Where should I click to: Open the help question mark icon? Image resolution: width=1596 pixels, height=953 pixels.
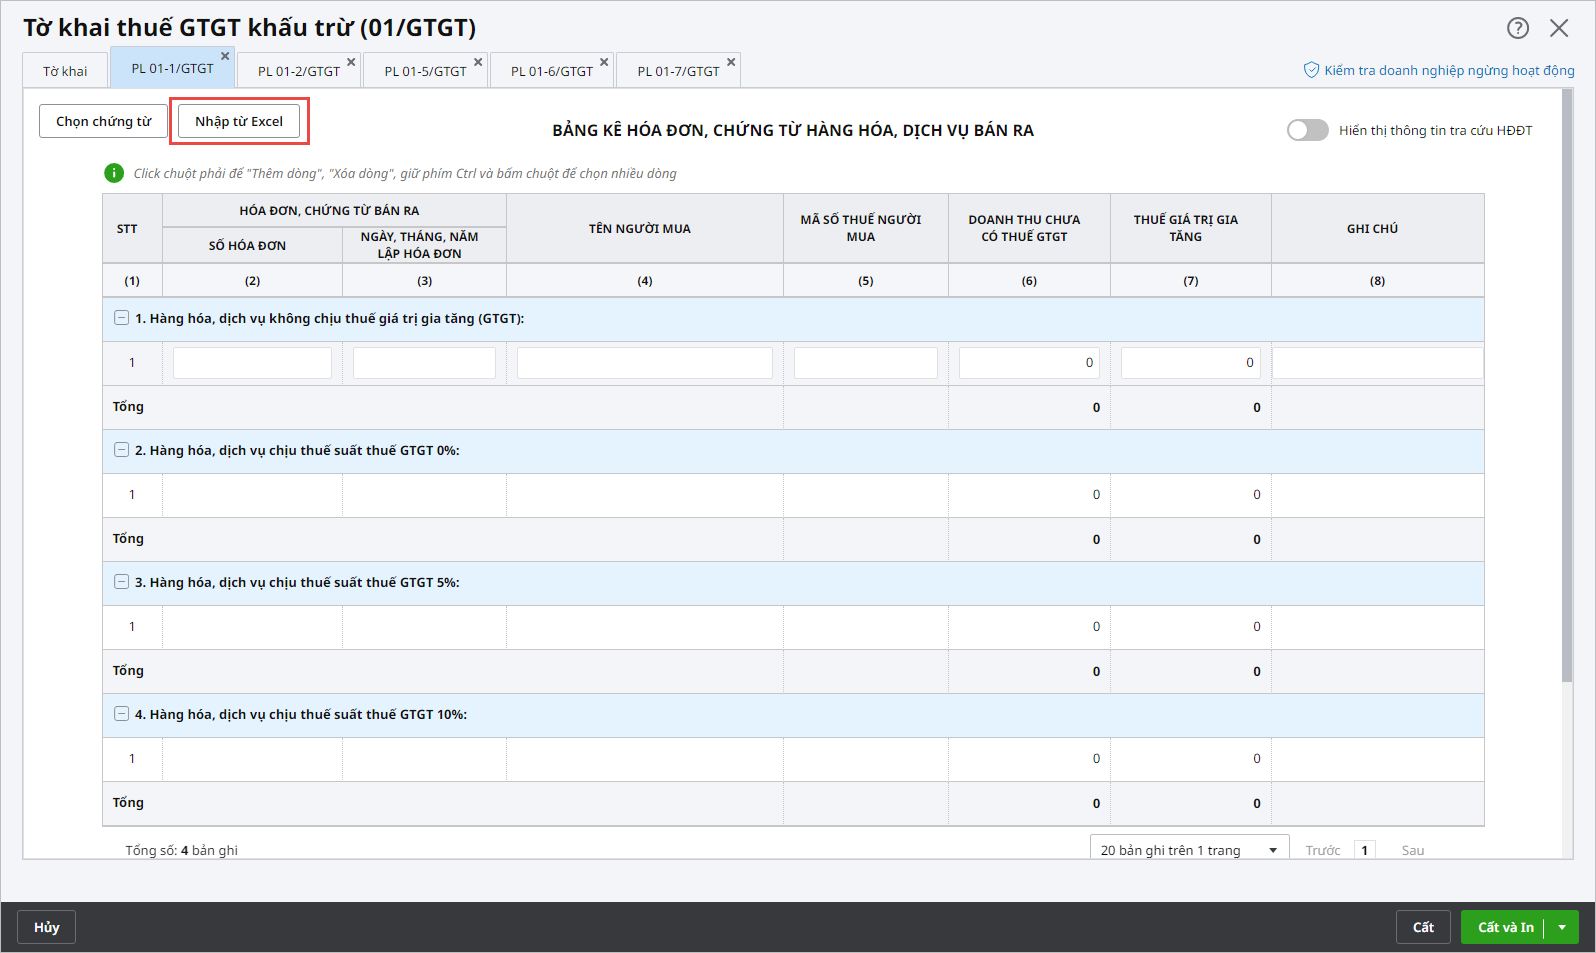point(1517,28)
